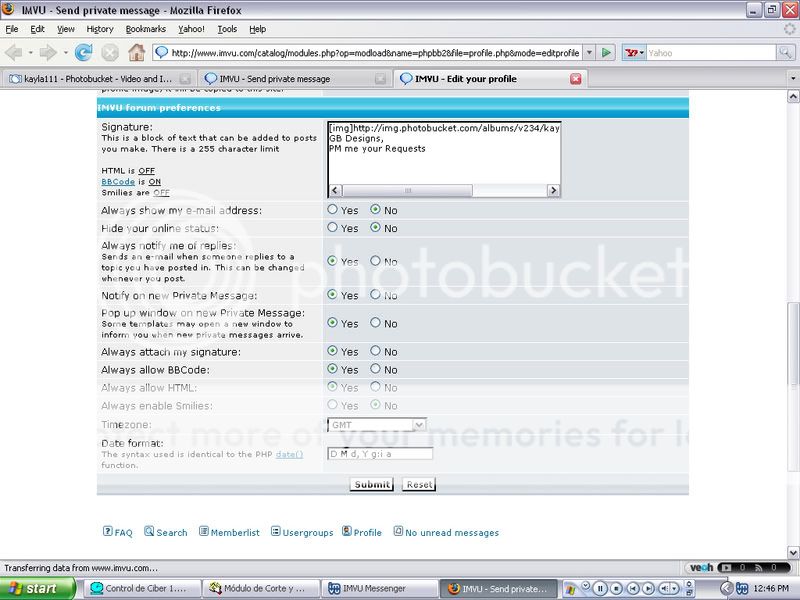The width and height of the screenshot is (800, 600).
Task: Switch to kayla111 Photobucket tab
Action: tap(99, 79)
